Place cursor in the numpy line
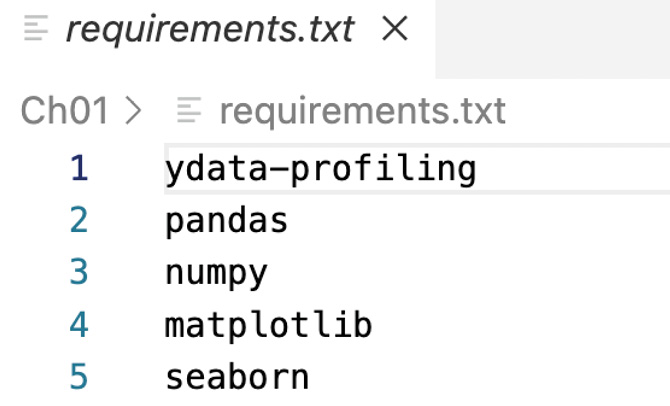Viewport: 670px width, 406px height. 216,274
